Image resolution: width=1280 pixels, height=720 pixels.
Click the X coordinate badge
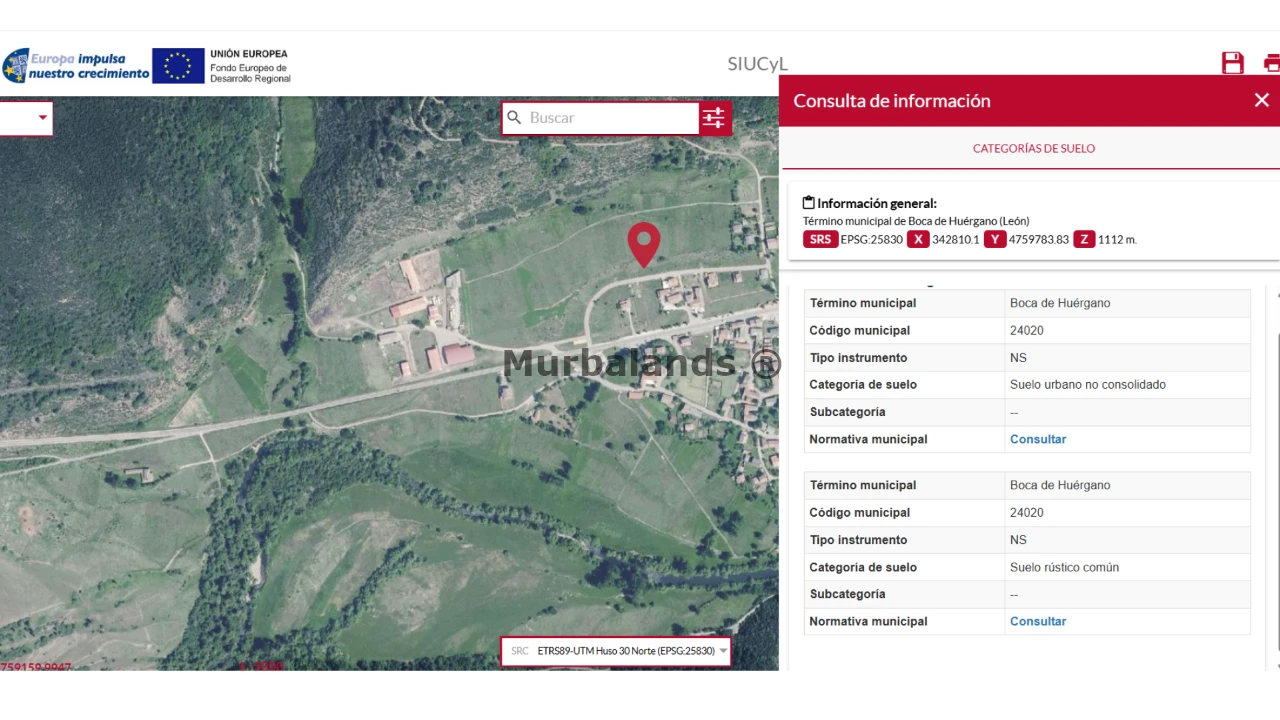pos(918,239)
